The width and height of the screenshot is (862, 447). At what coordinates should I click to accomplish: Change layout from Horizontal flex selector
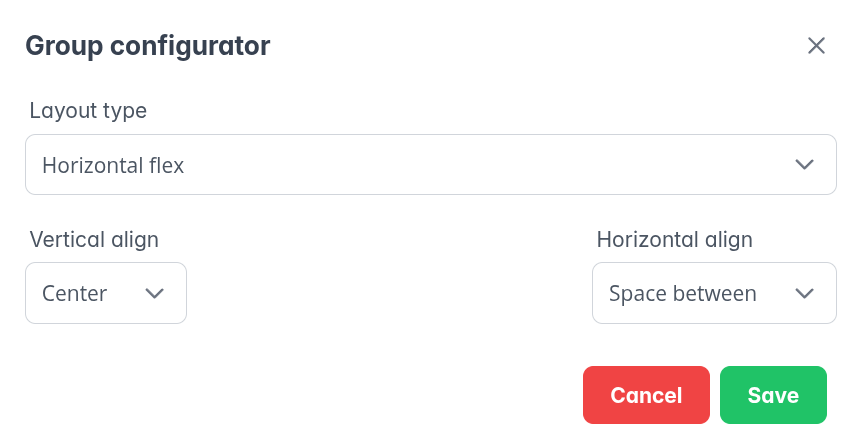(x=430, y=165)
